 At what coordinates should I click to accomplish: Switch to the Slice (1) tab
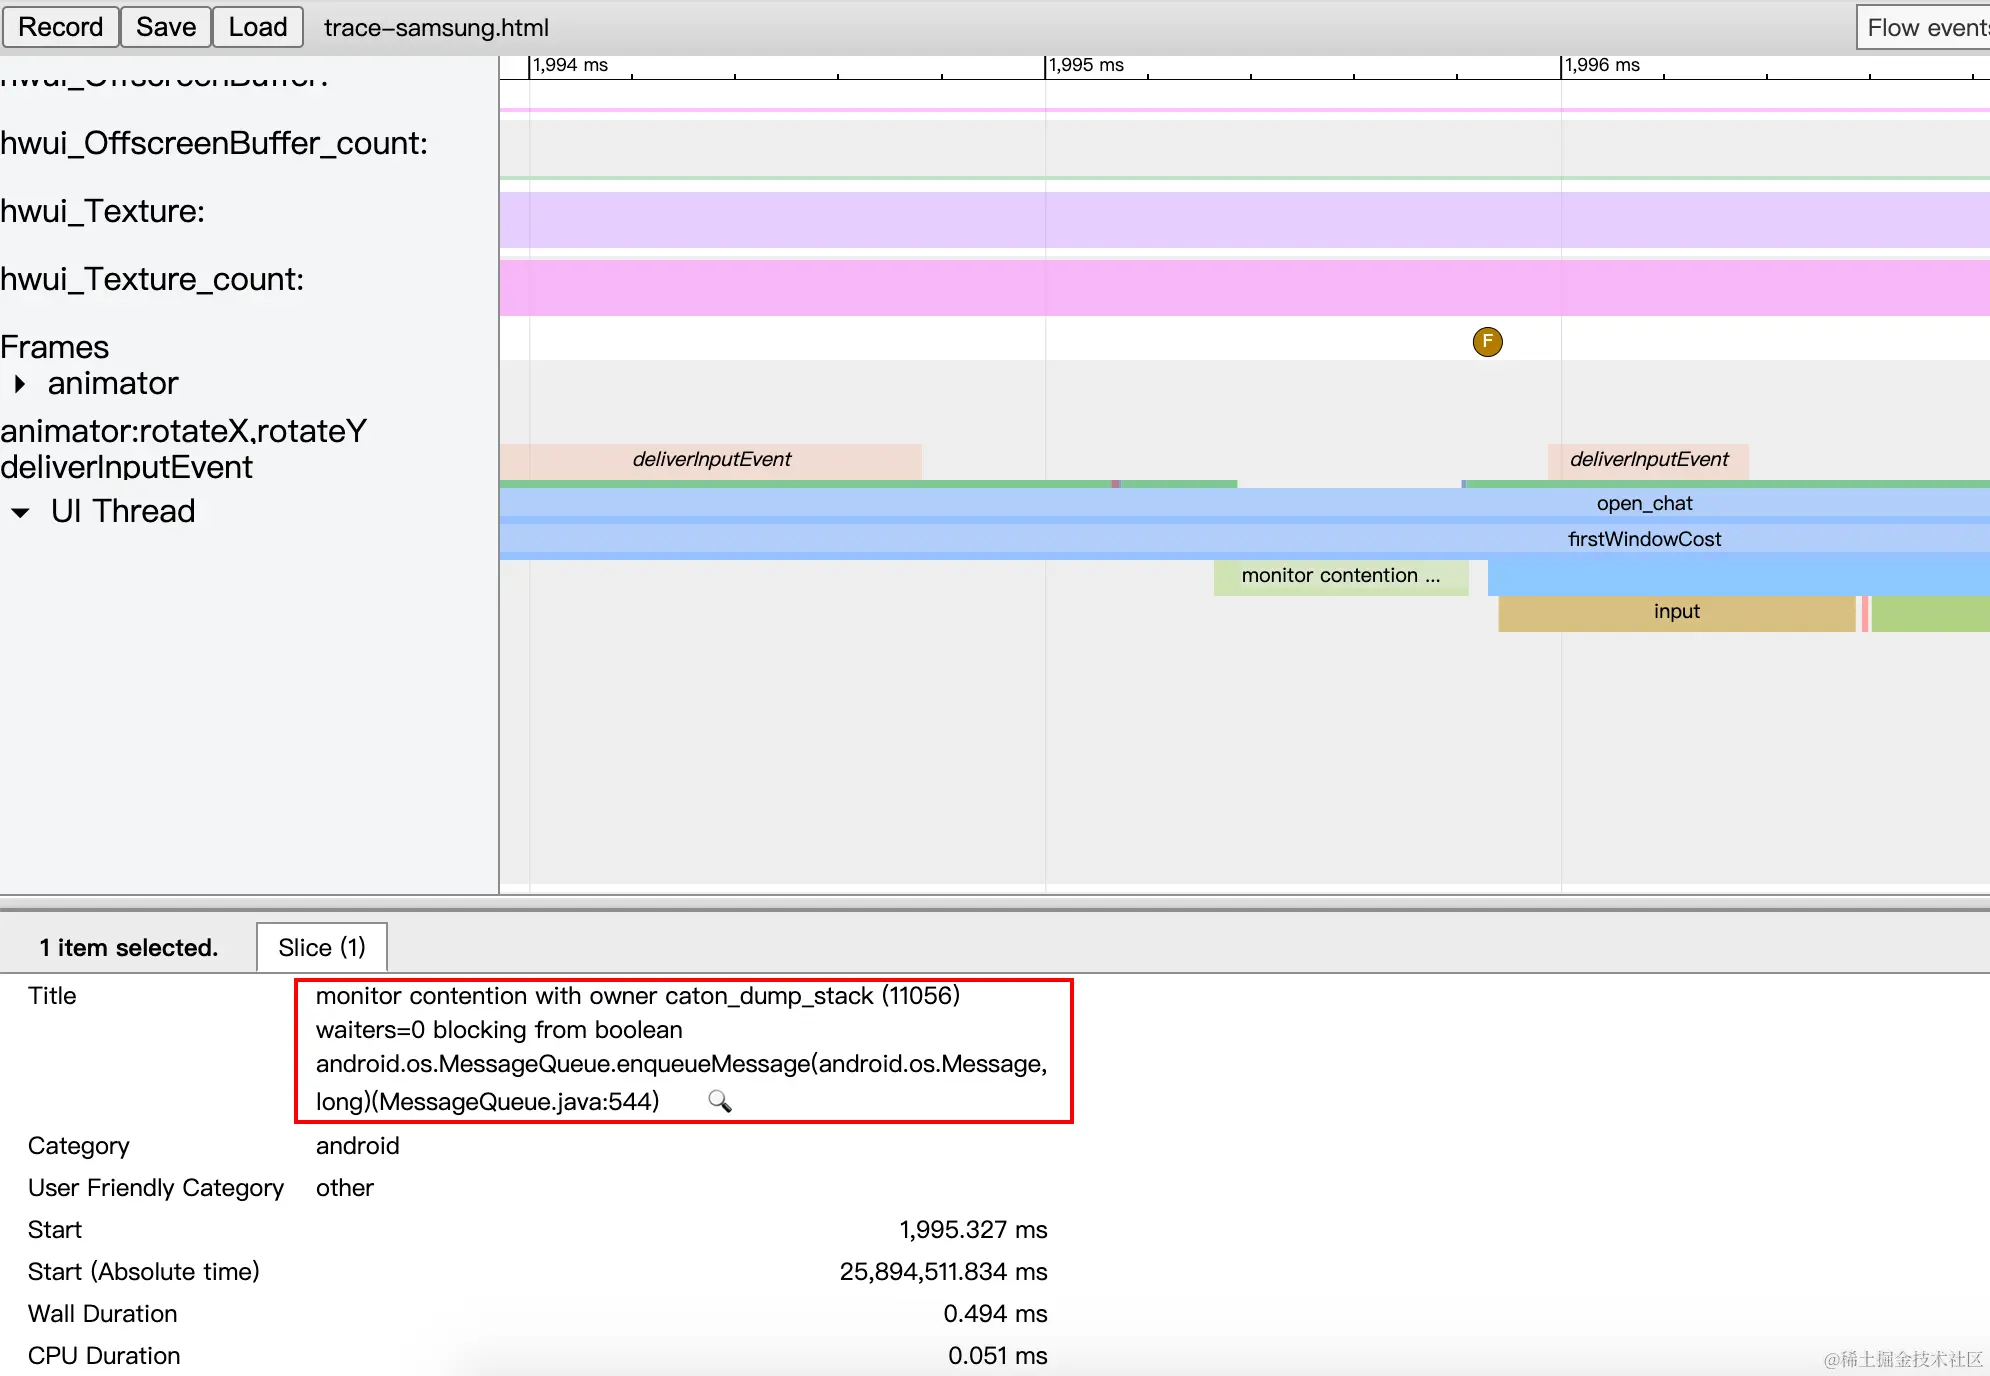click(x=321, y=947)
